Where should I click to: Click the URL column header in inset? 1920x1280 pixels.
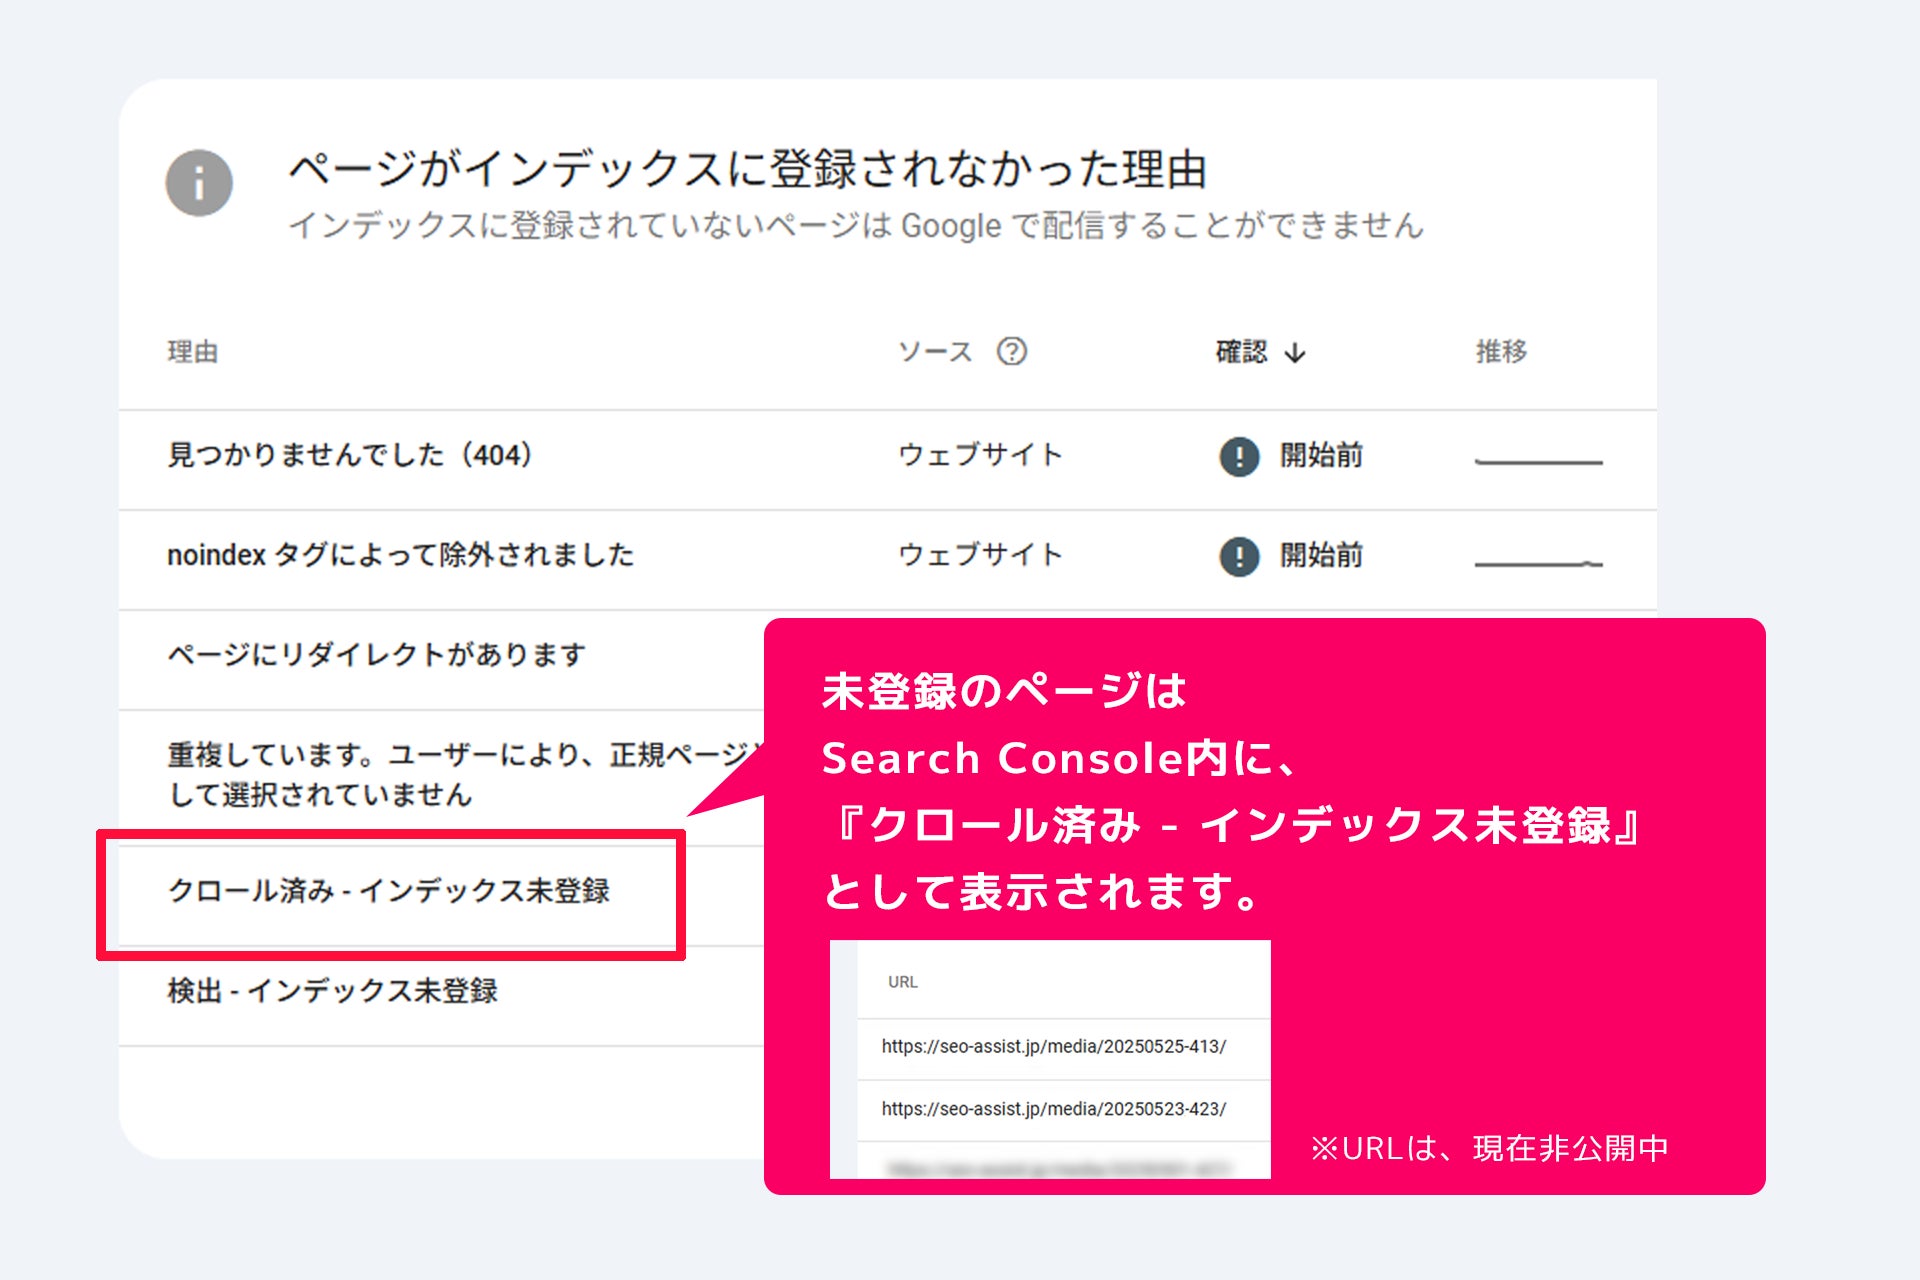902,982
